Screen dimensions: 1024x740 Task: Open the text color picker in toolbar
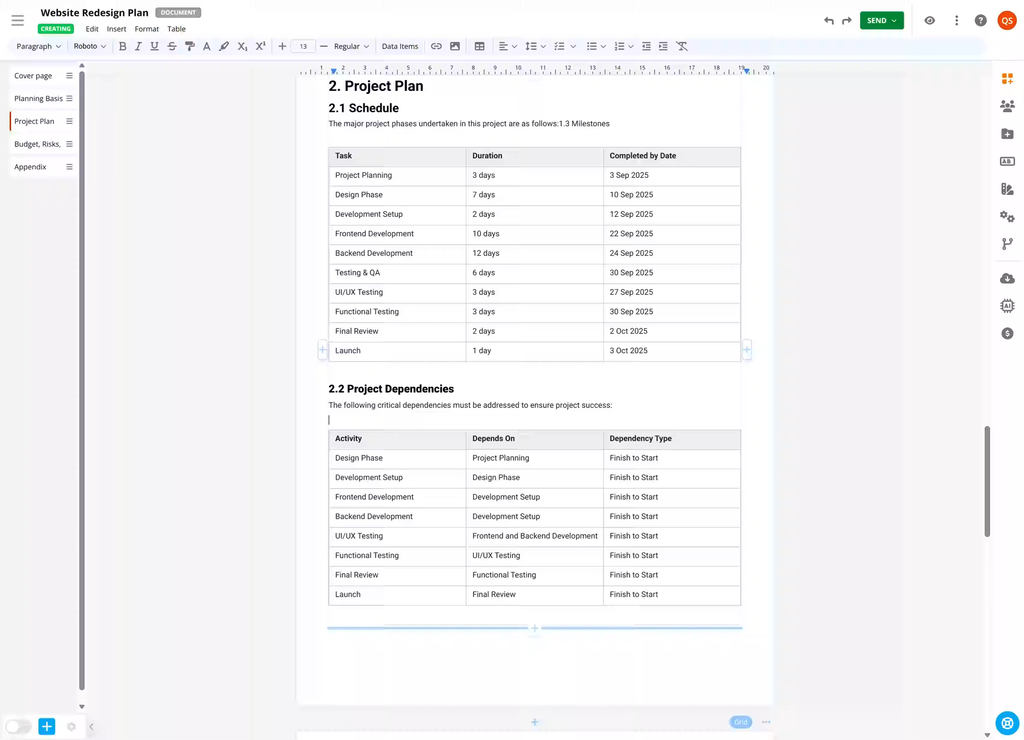click(207, 47)
